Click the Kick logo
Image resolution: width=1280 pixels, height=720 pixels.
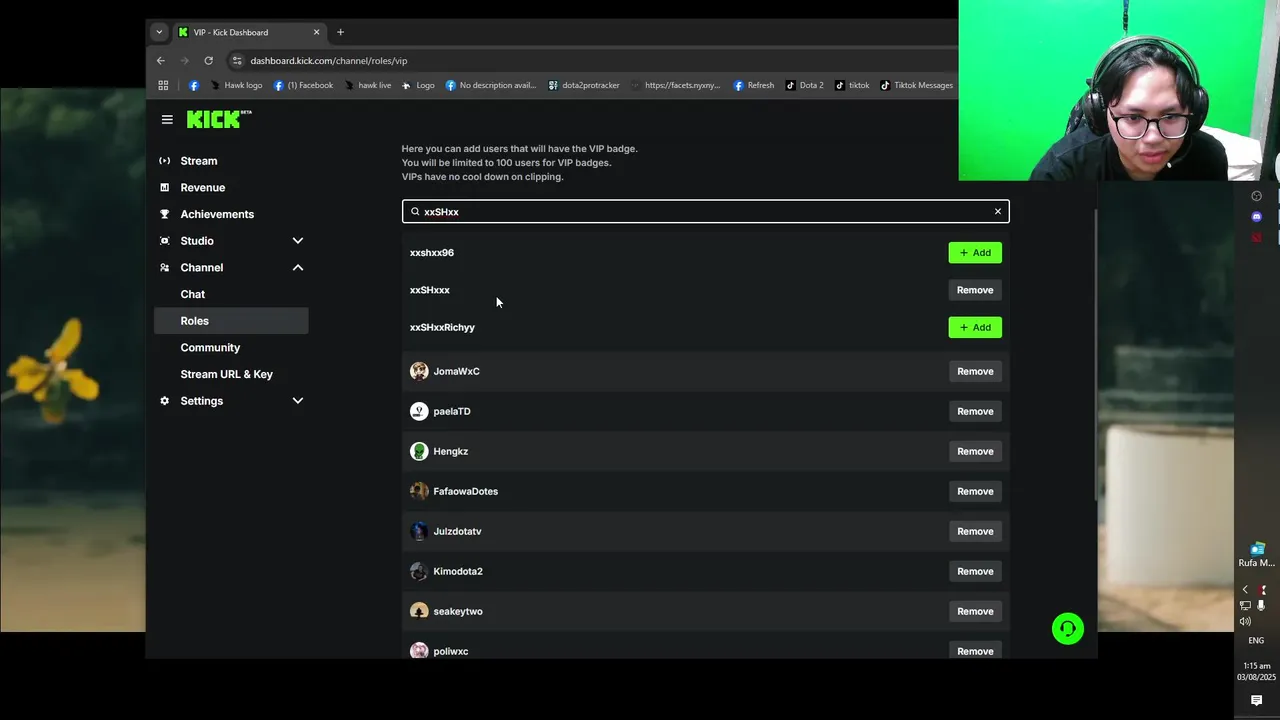coord(219,119)
